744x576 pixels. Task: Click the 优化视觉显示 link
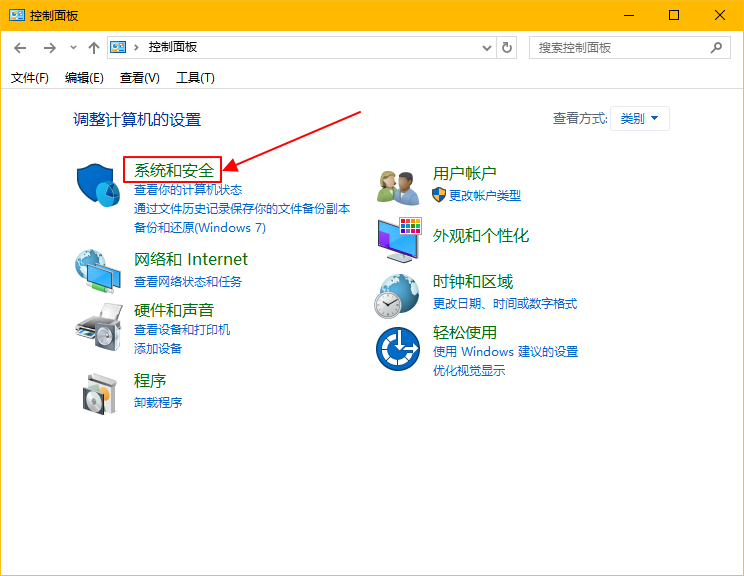[469, 371]
